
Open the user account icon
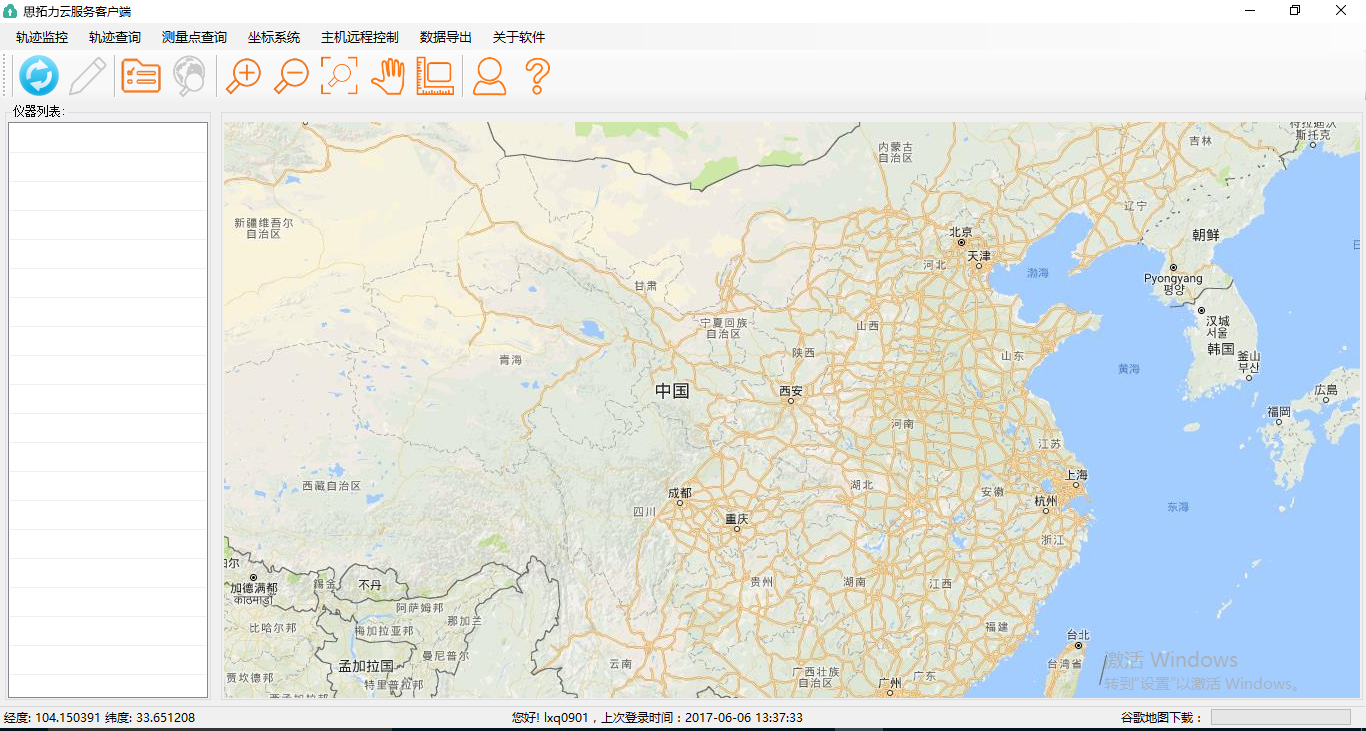[489, 76]
